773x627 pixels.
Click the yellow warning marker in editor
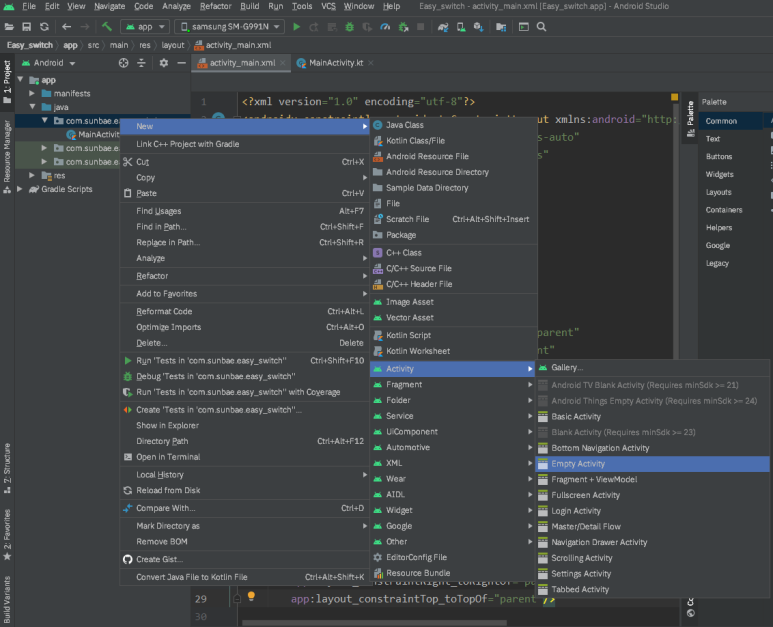[x=674, y=97]
